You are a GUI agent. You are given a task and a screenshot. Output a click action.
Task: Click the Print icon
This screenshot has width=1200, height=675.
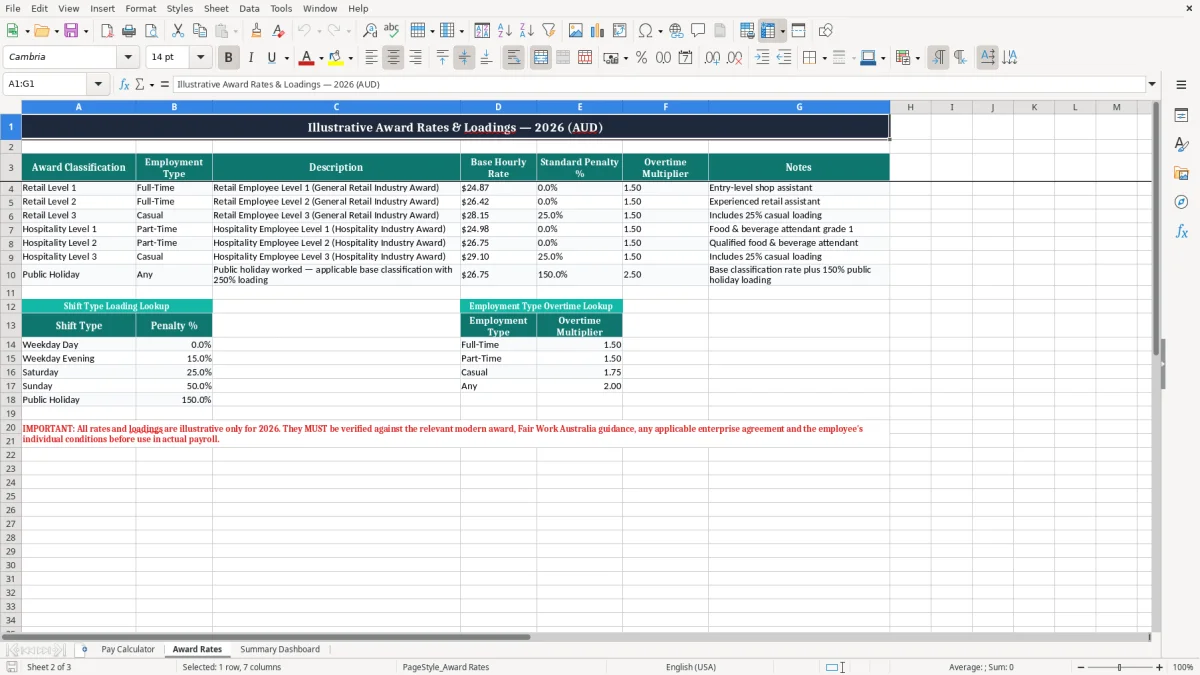pos(129,31)
